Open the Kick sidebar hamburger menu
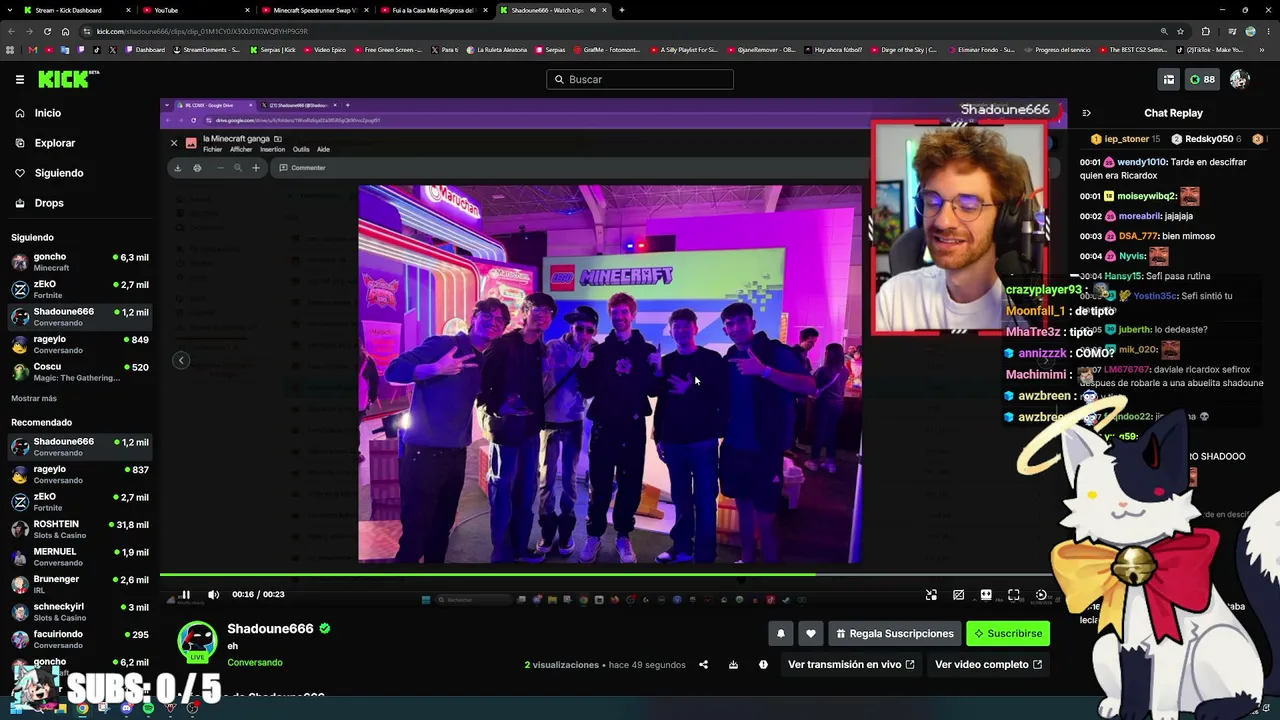The height and width of the screenshot is (720, 1280). coord(20,79)
